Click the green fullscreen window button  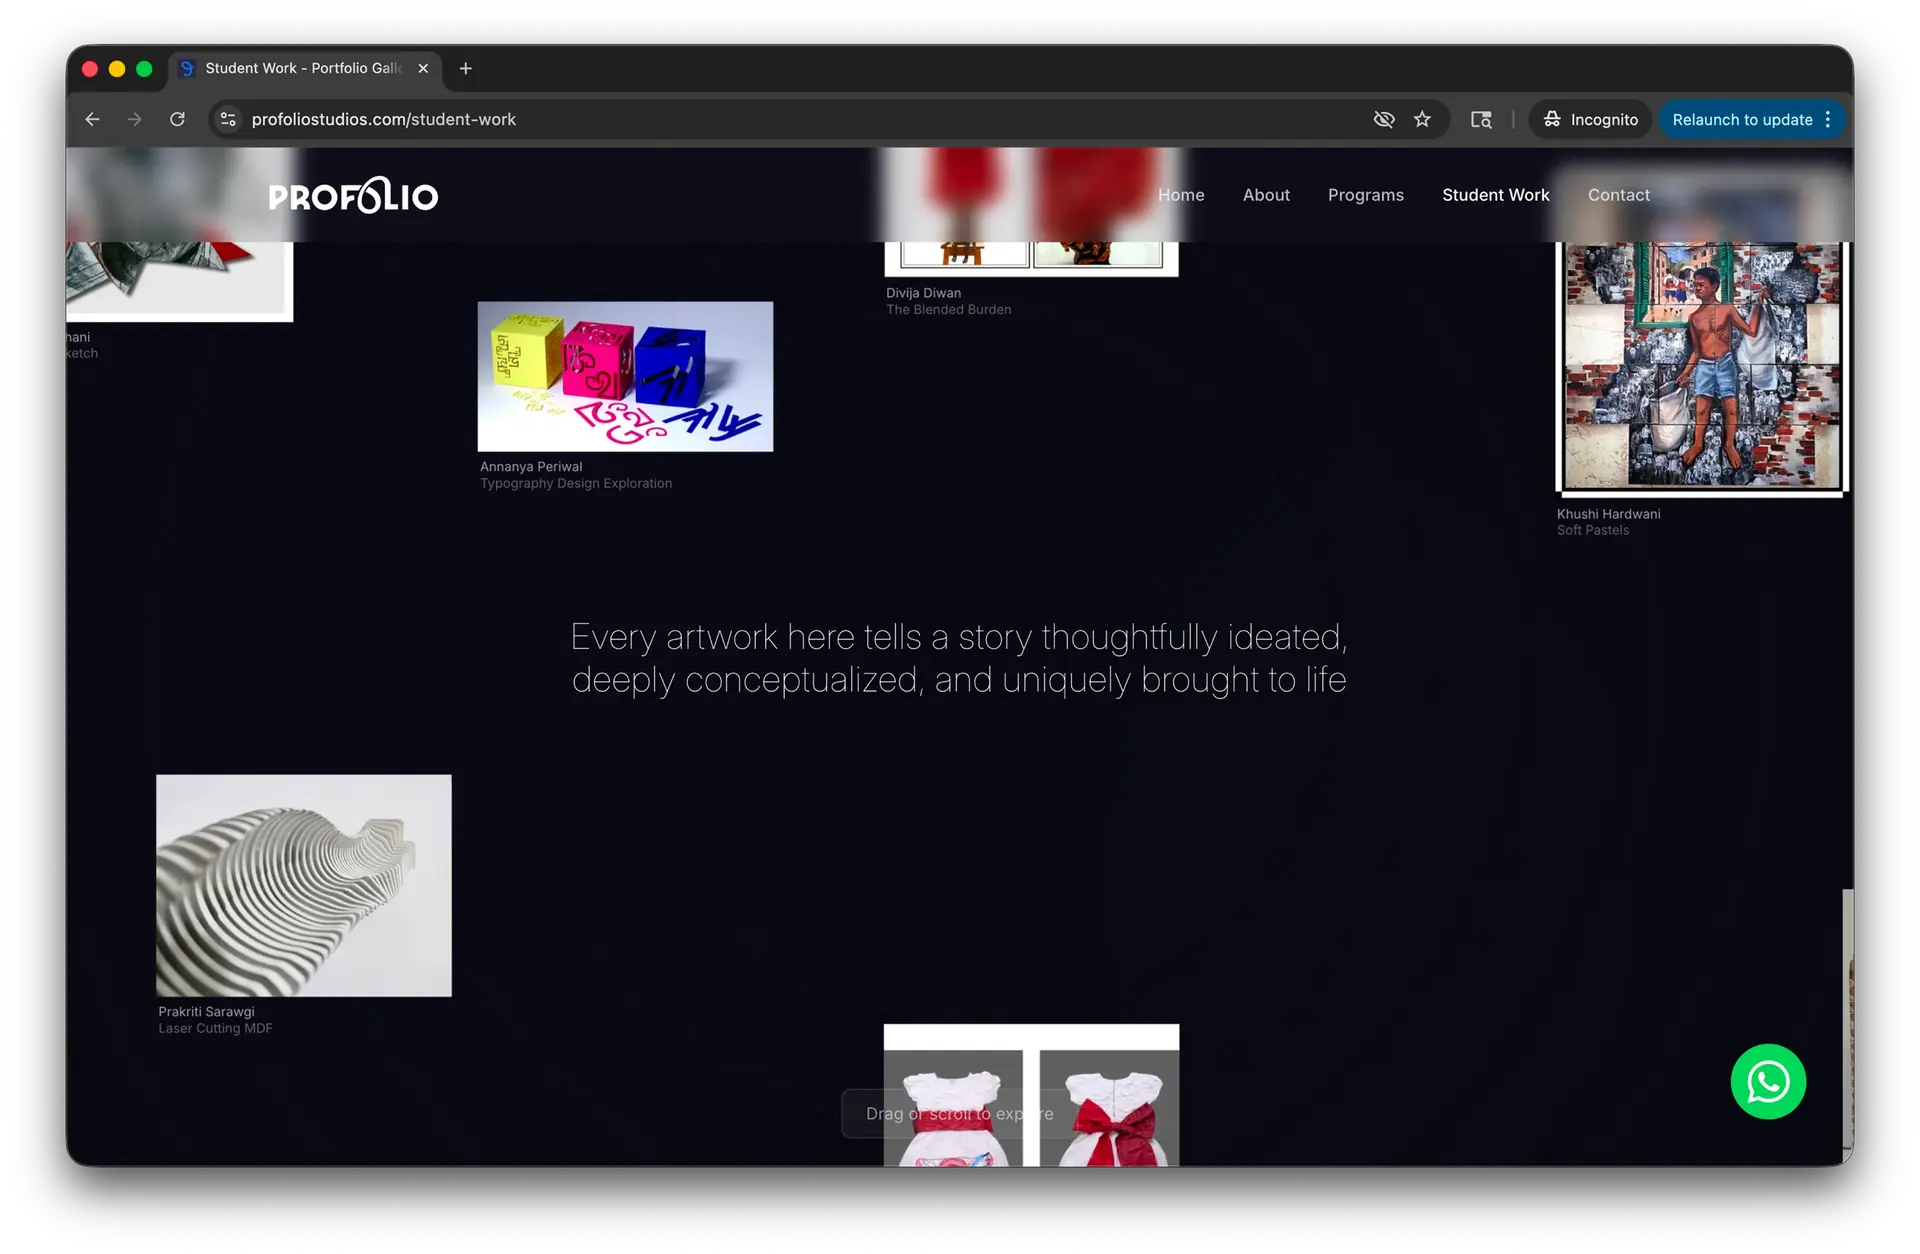(x=144, y=68)
